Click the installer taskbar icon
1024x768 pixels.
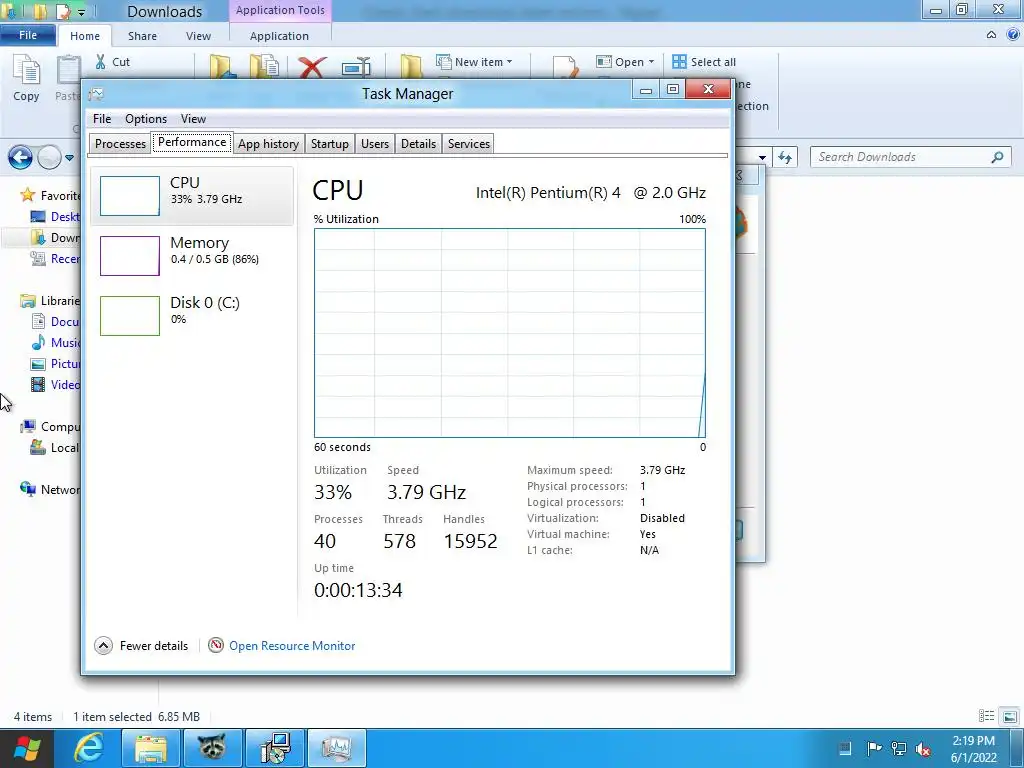(x=274, y=748)
